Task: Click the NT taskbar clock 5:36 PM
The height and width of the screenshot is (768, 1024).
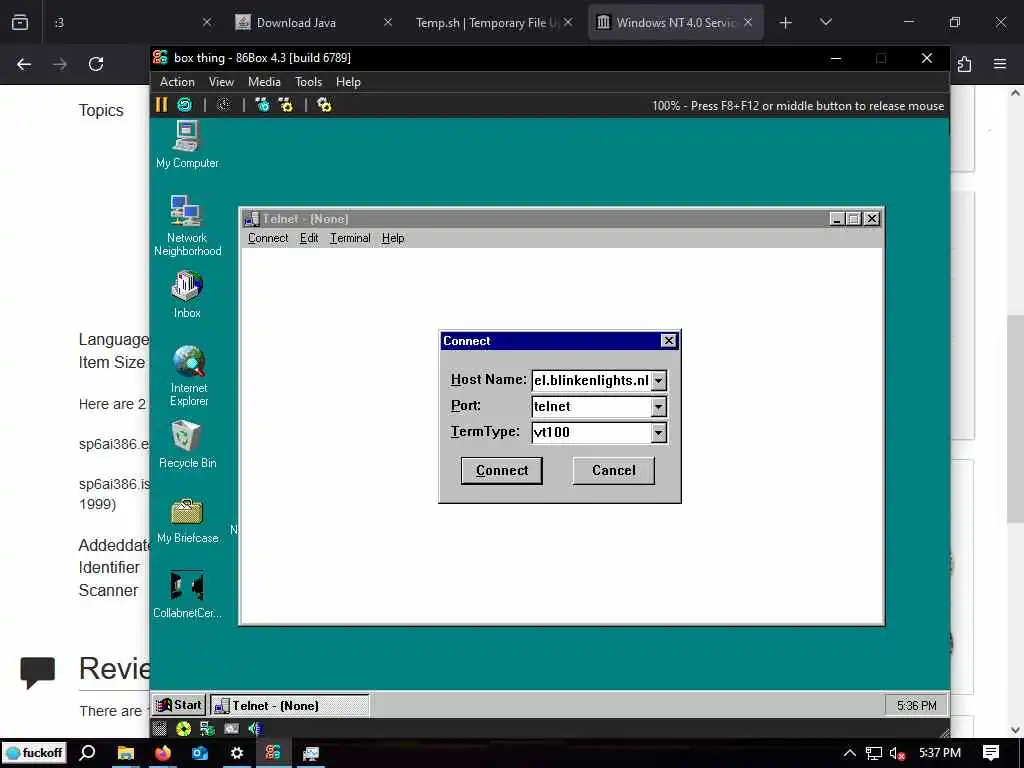Action: pyautogui.click(x=916, y=706)
